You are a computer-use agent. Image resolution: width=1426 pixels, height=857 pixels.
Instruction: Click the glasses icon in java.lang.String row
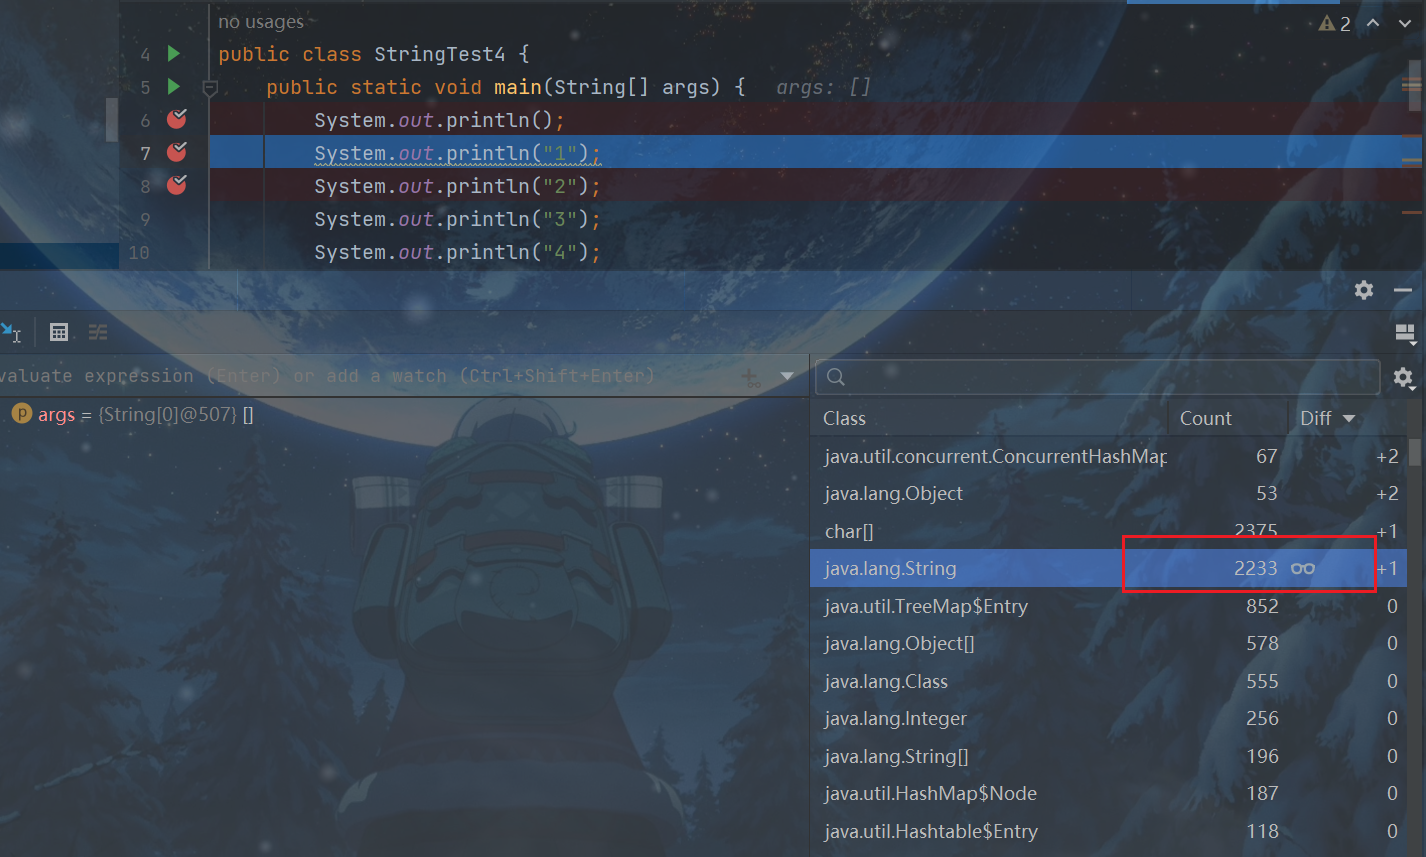pos(1302,568)
